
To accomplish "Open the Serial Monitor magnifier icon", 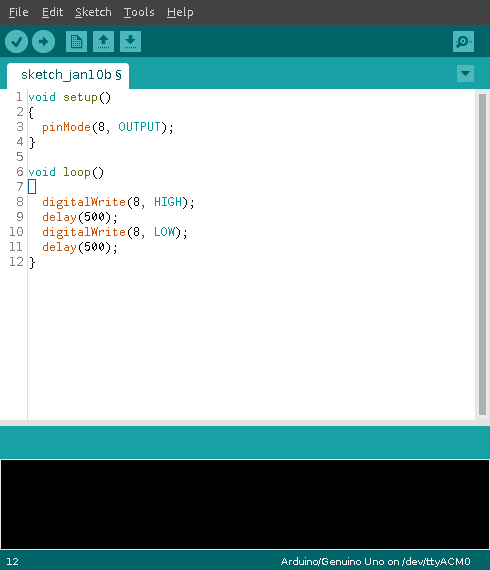I will (x=463, y=41).
